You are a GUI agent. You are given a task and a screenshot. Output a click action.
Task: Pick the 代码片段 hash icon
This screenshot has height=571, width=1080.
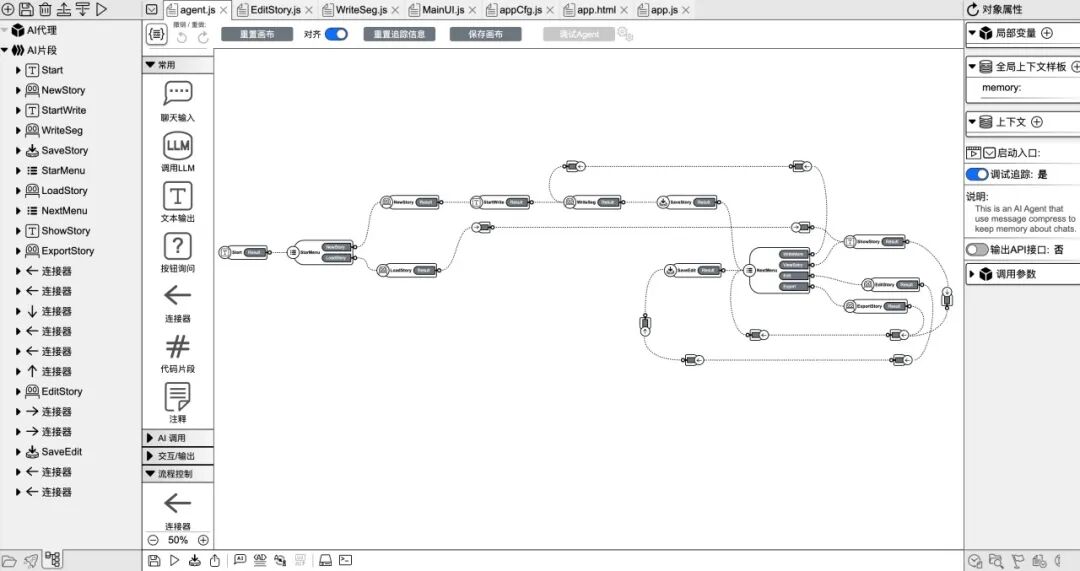[178, 346]
